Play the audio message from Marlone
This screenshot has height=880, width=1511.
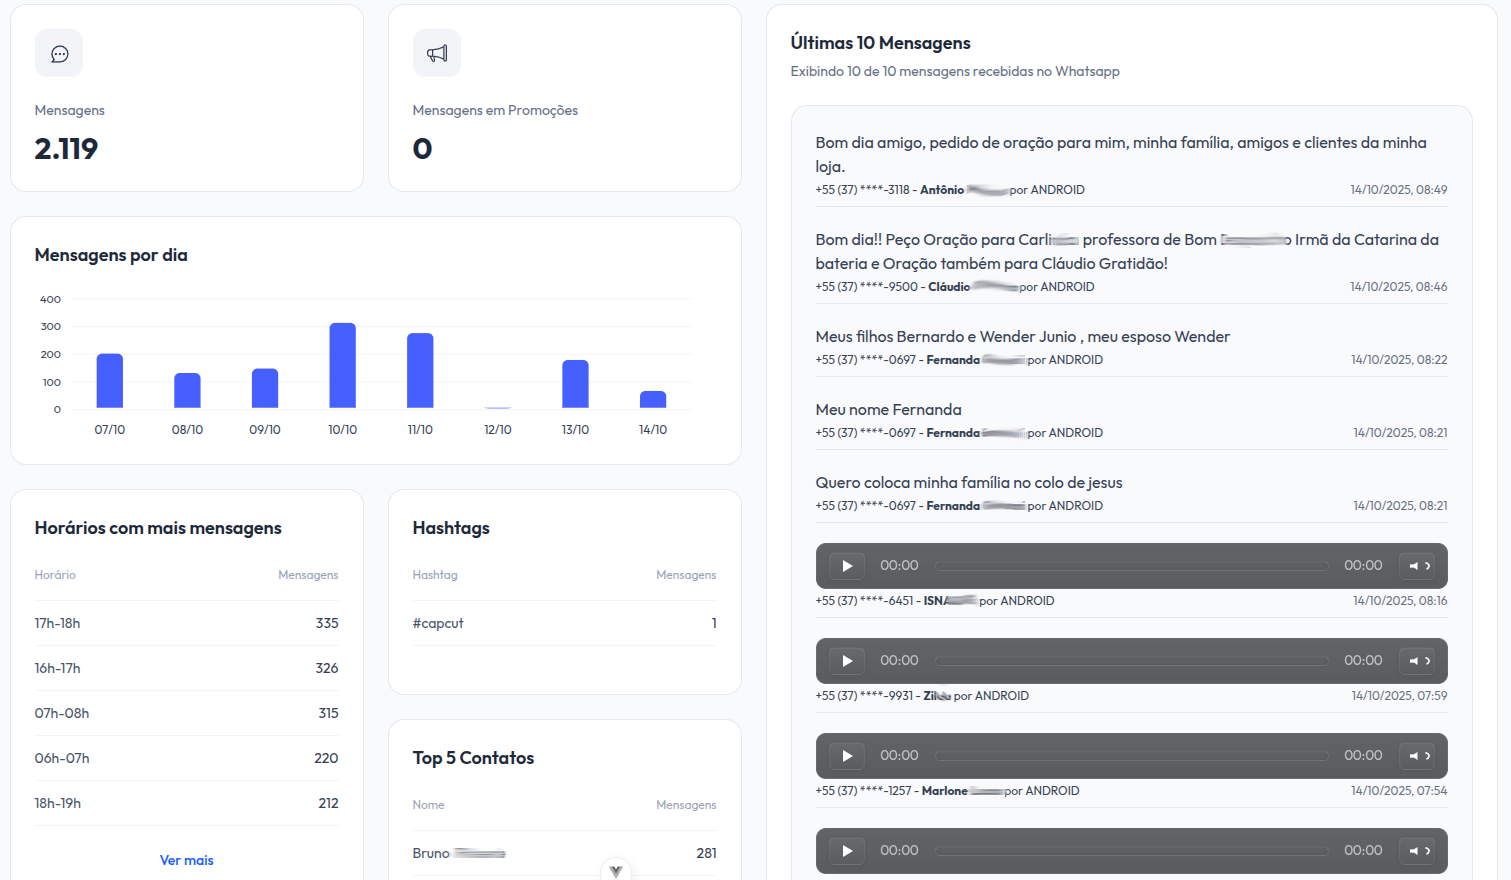tap(847, 756)
